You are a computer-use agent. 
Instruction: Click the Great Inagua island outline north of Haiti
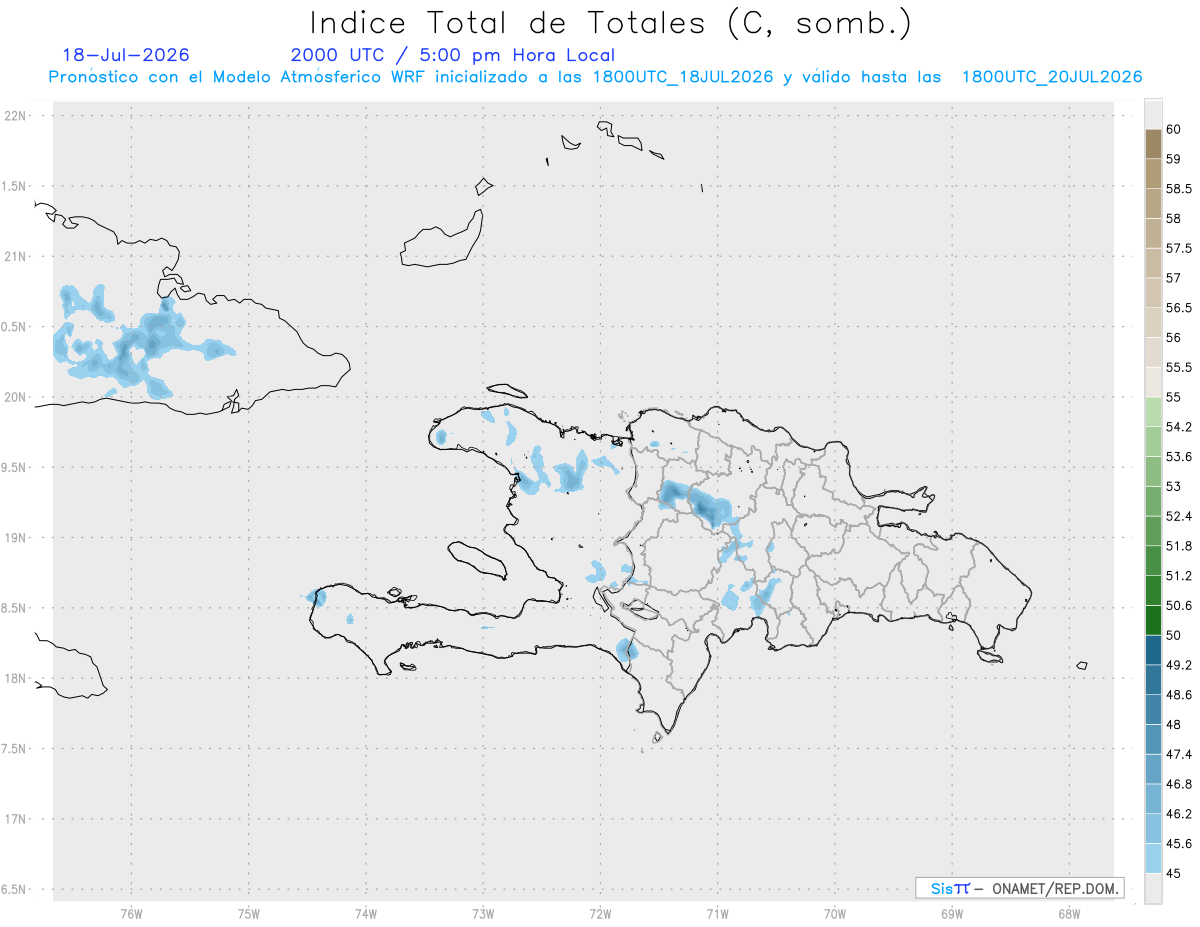point(443,238)
